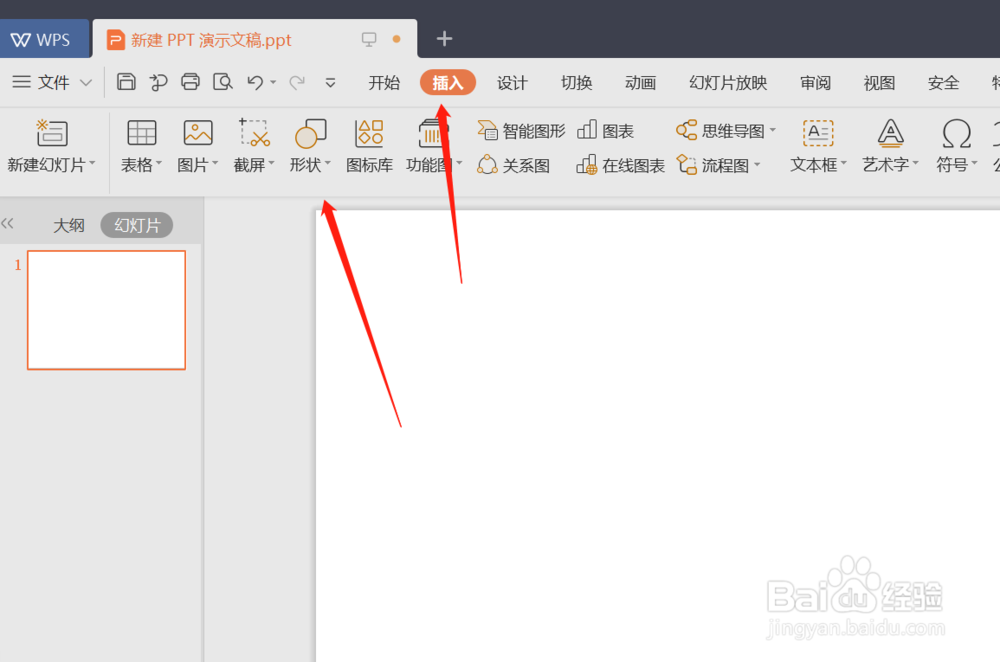Screen dimensions: 1000x662
Task: Click the Print icon
Action: click(190, 82)
